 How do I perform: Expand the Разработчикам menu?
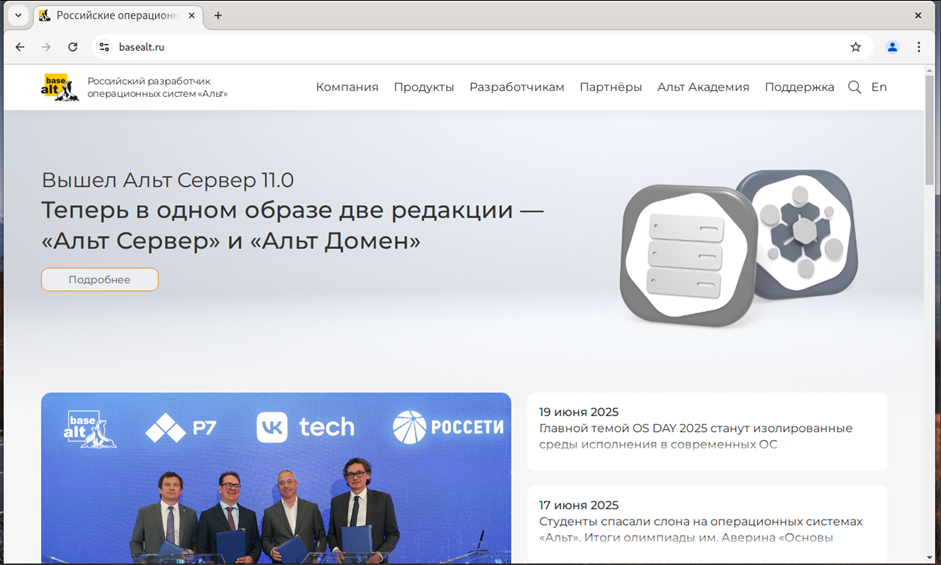(x=516, y=87)
